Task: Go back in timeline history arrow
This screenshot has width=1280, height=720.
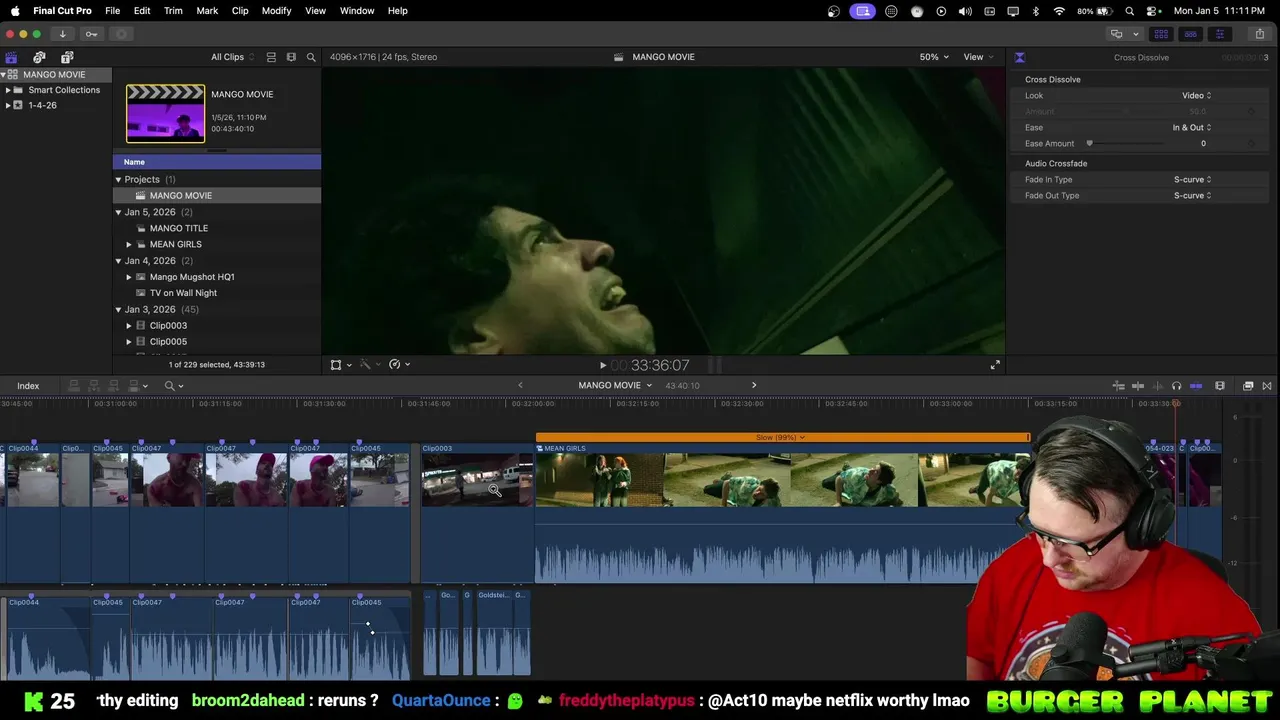Action: click(x=520, y=386)
